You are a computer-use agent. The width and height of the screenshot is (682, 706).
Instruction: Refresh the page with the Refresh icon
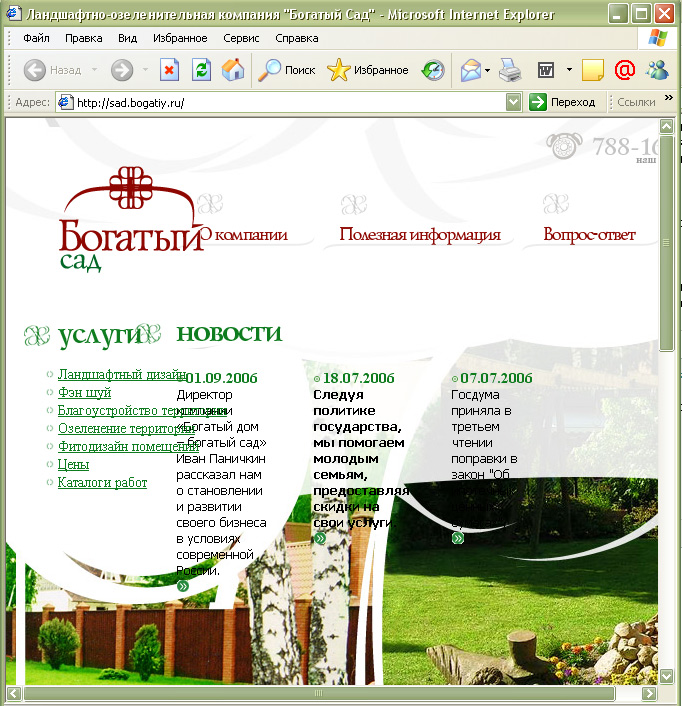pos(201,70)
